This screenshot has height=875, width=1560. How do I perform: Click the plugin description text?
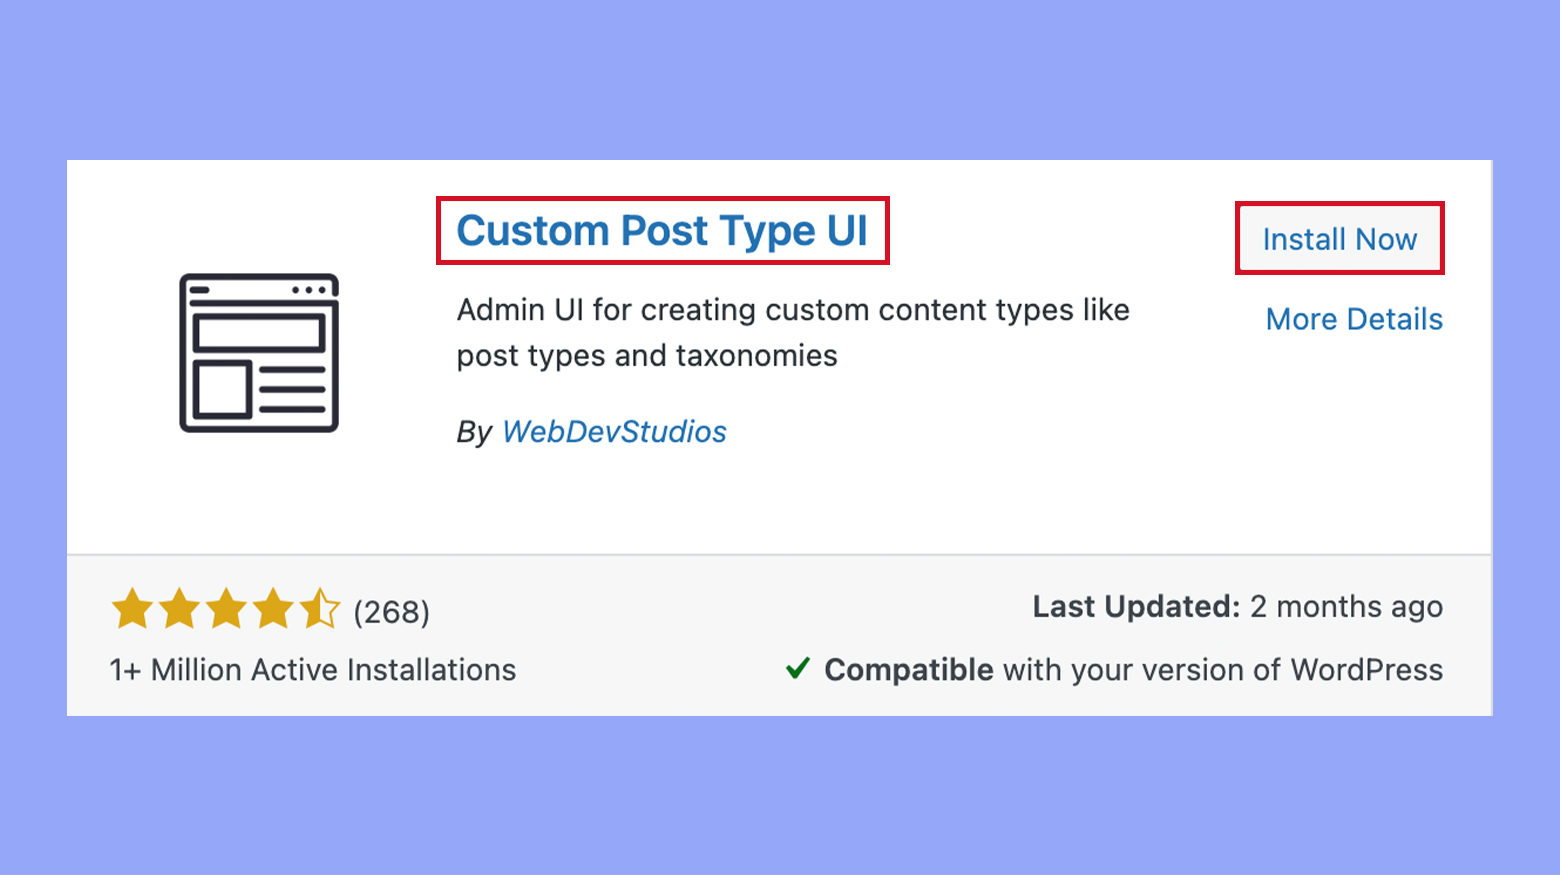(x=793, y=331)
